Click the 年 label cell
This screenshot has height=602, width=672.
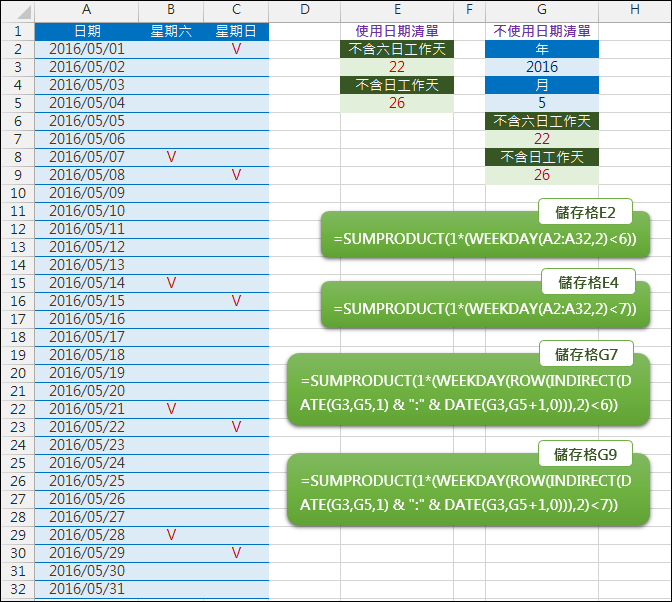point(542,49)
